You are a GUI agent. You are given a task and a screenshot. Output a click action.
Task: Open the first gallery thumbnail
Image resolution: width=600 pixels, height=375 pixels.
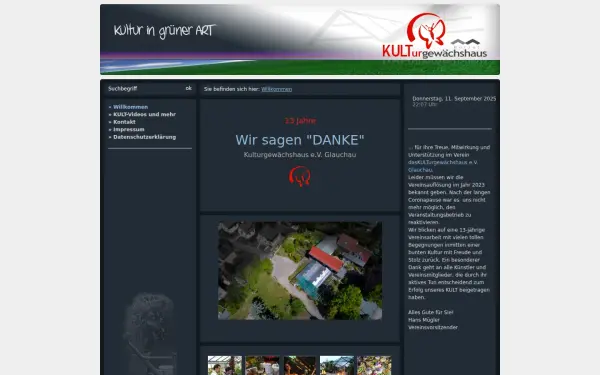tap(225, 365)
